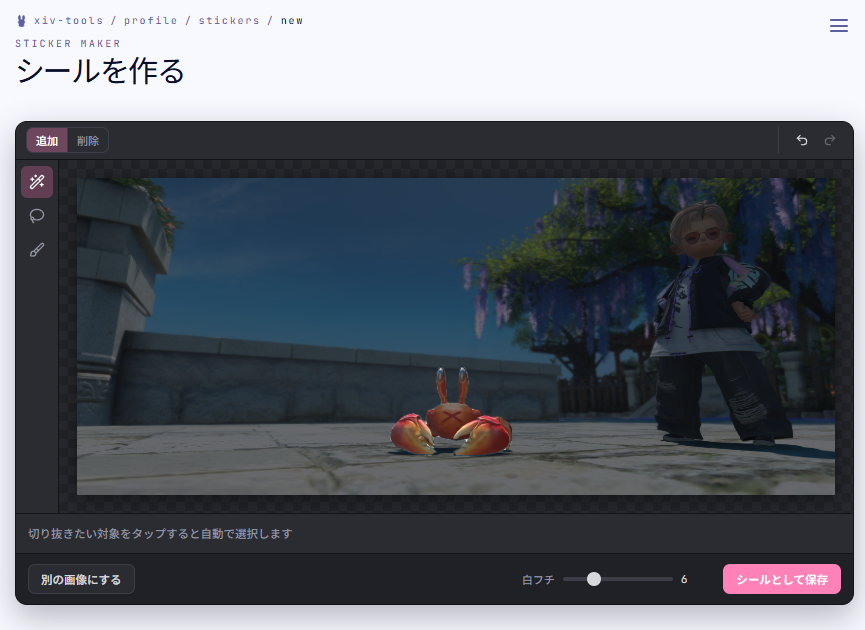Select the magic wand auto-select tool
865x630 pixels.
[37, 182]
